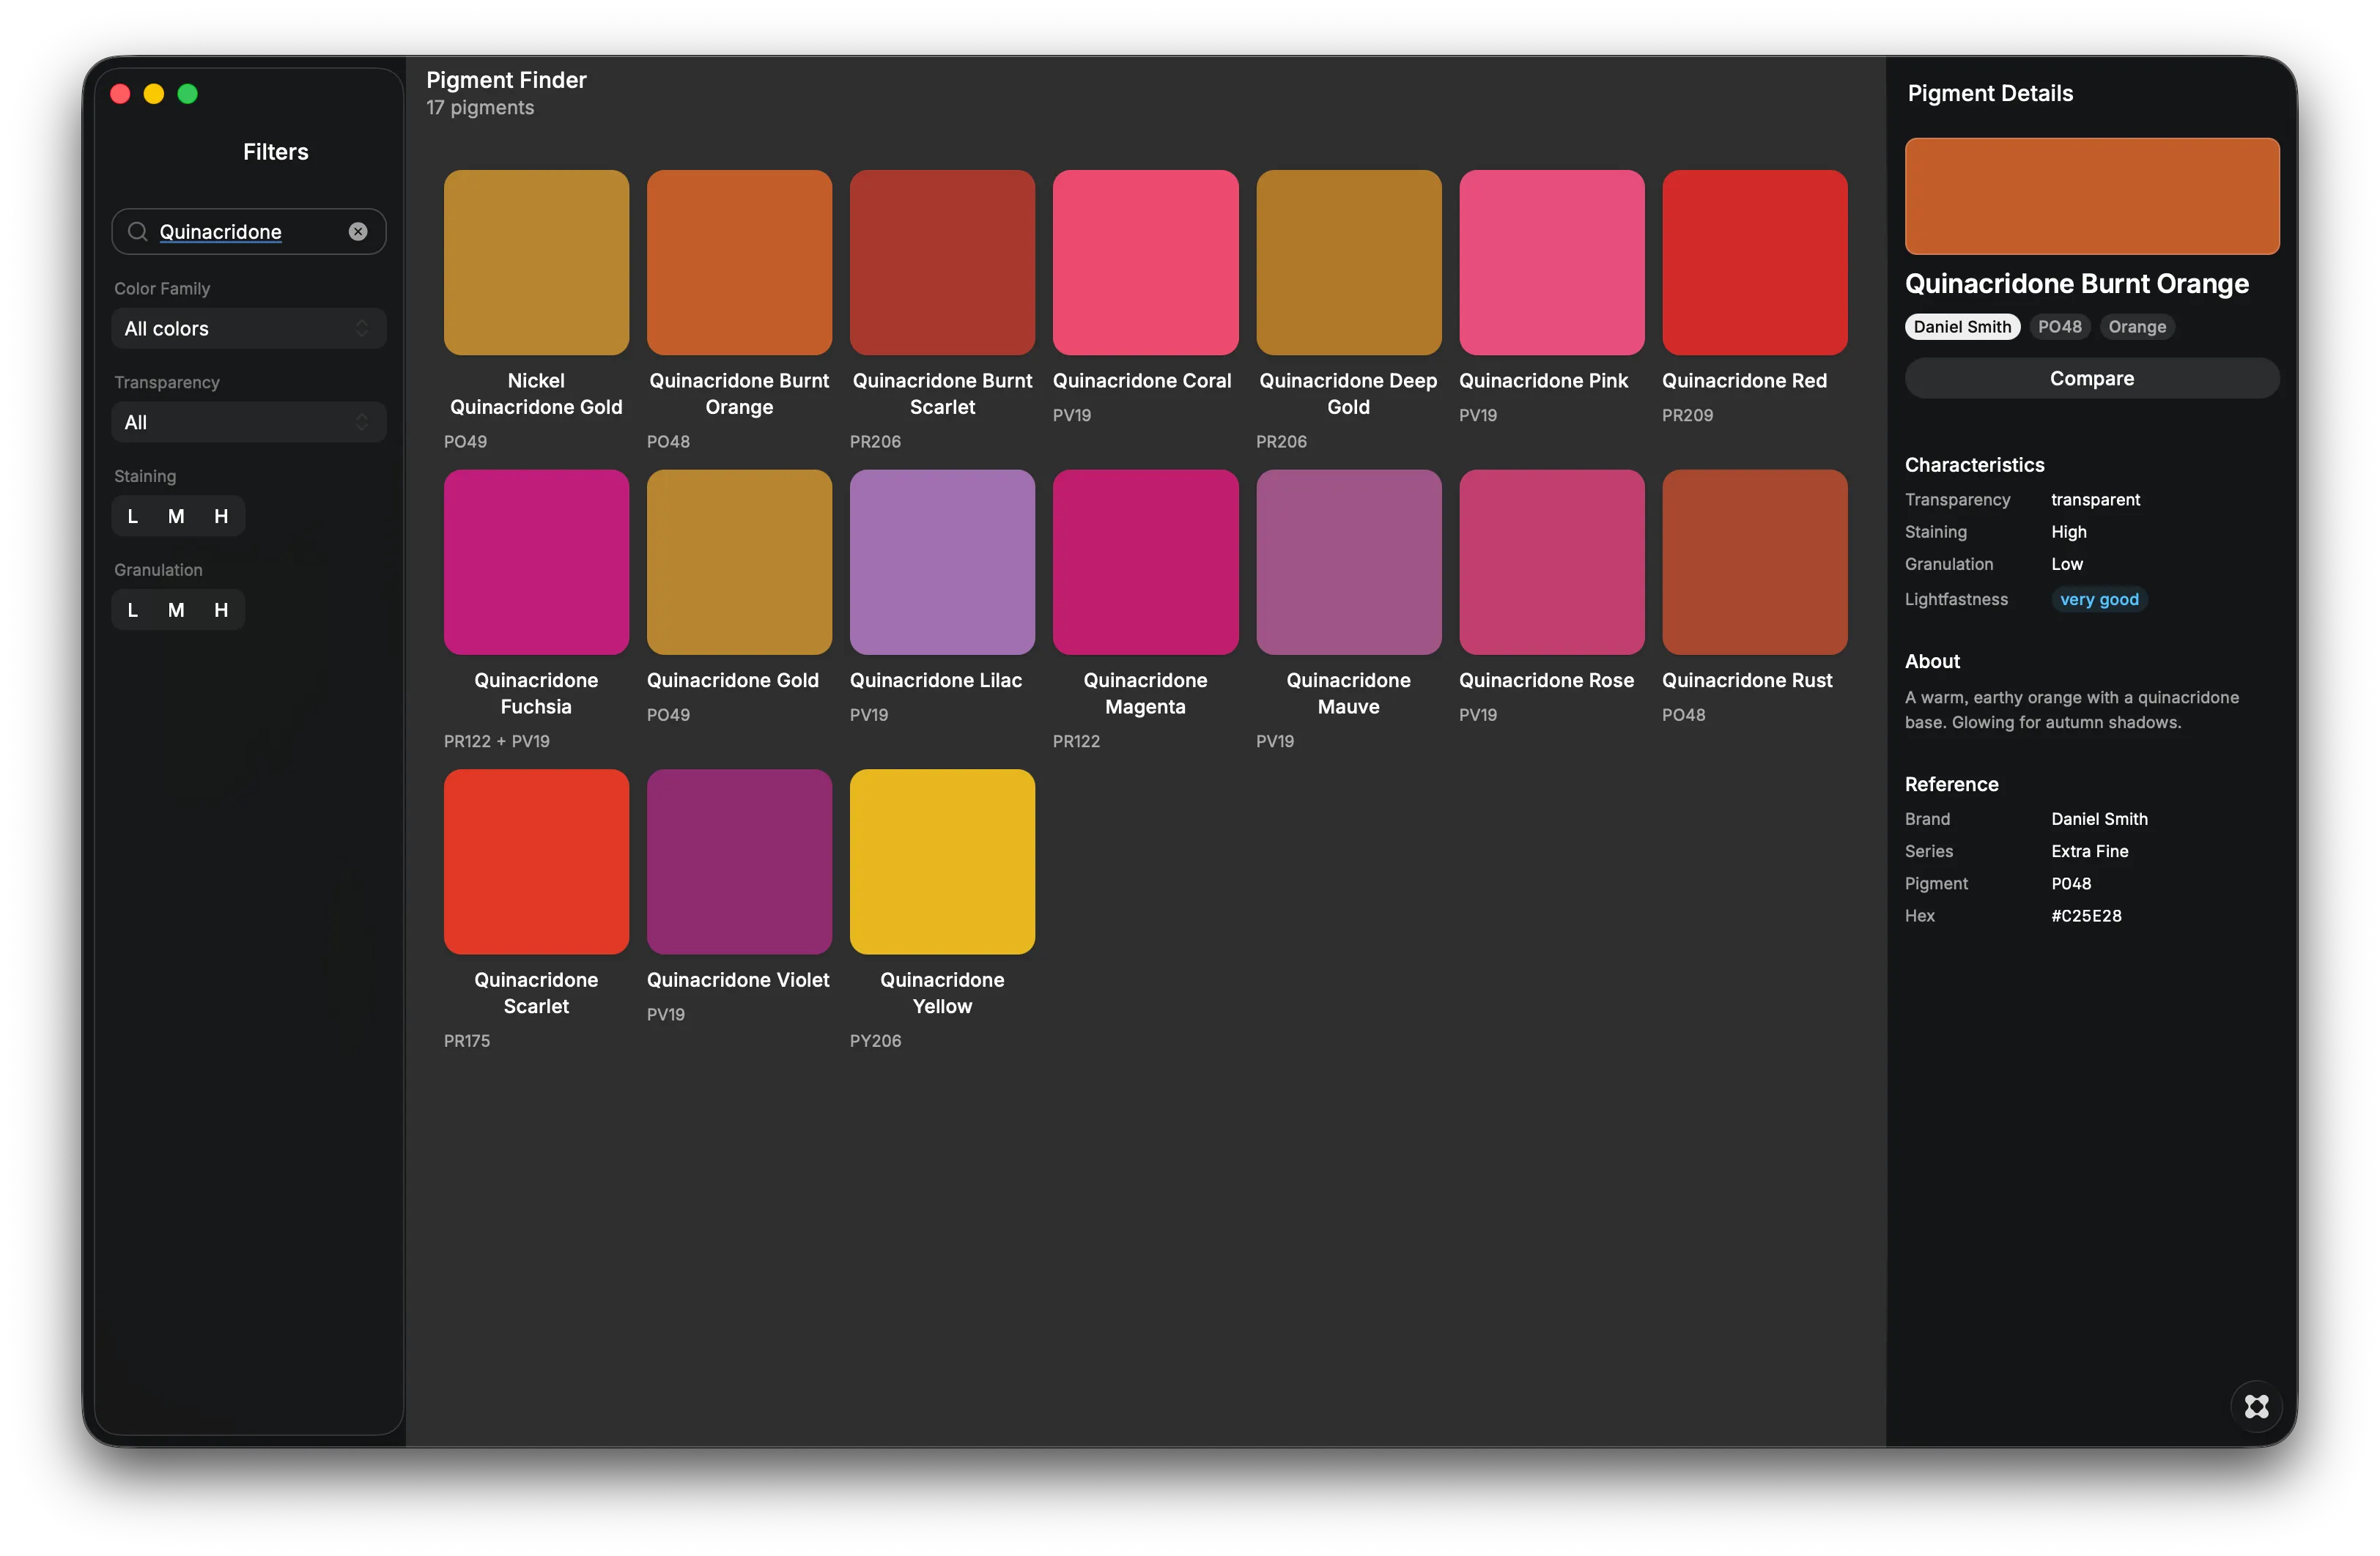Click the green fullscreen window button

[187, 94]
